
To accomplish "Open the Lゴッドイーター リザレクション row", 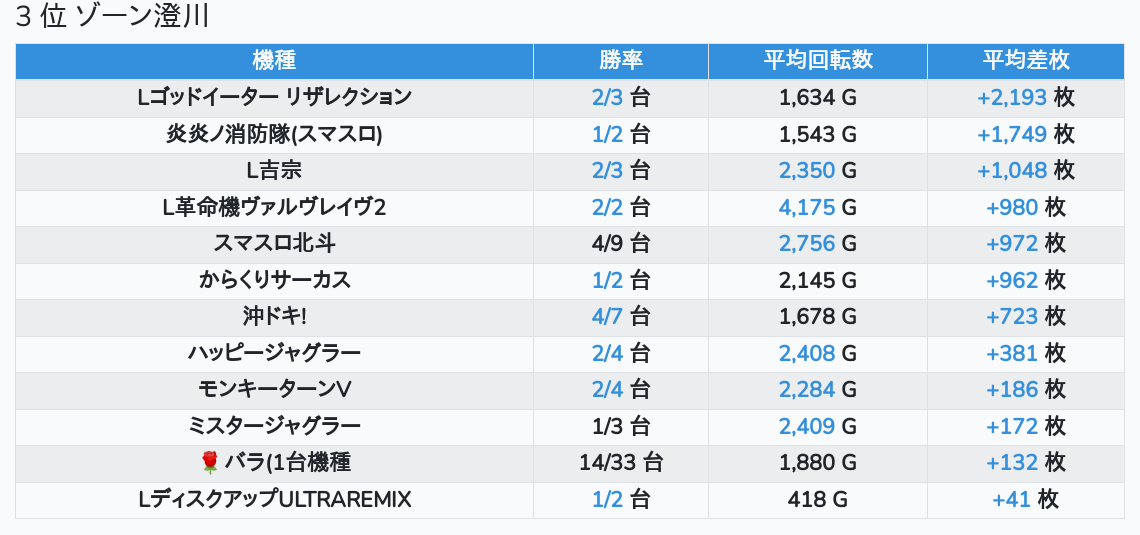I will point(274,97).
